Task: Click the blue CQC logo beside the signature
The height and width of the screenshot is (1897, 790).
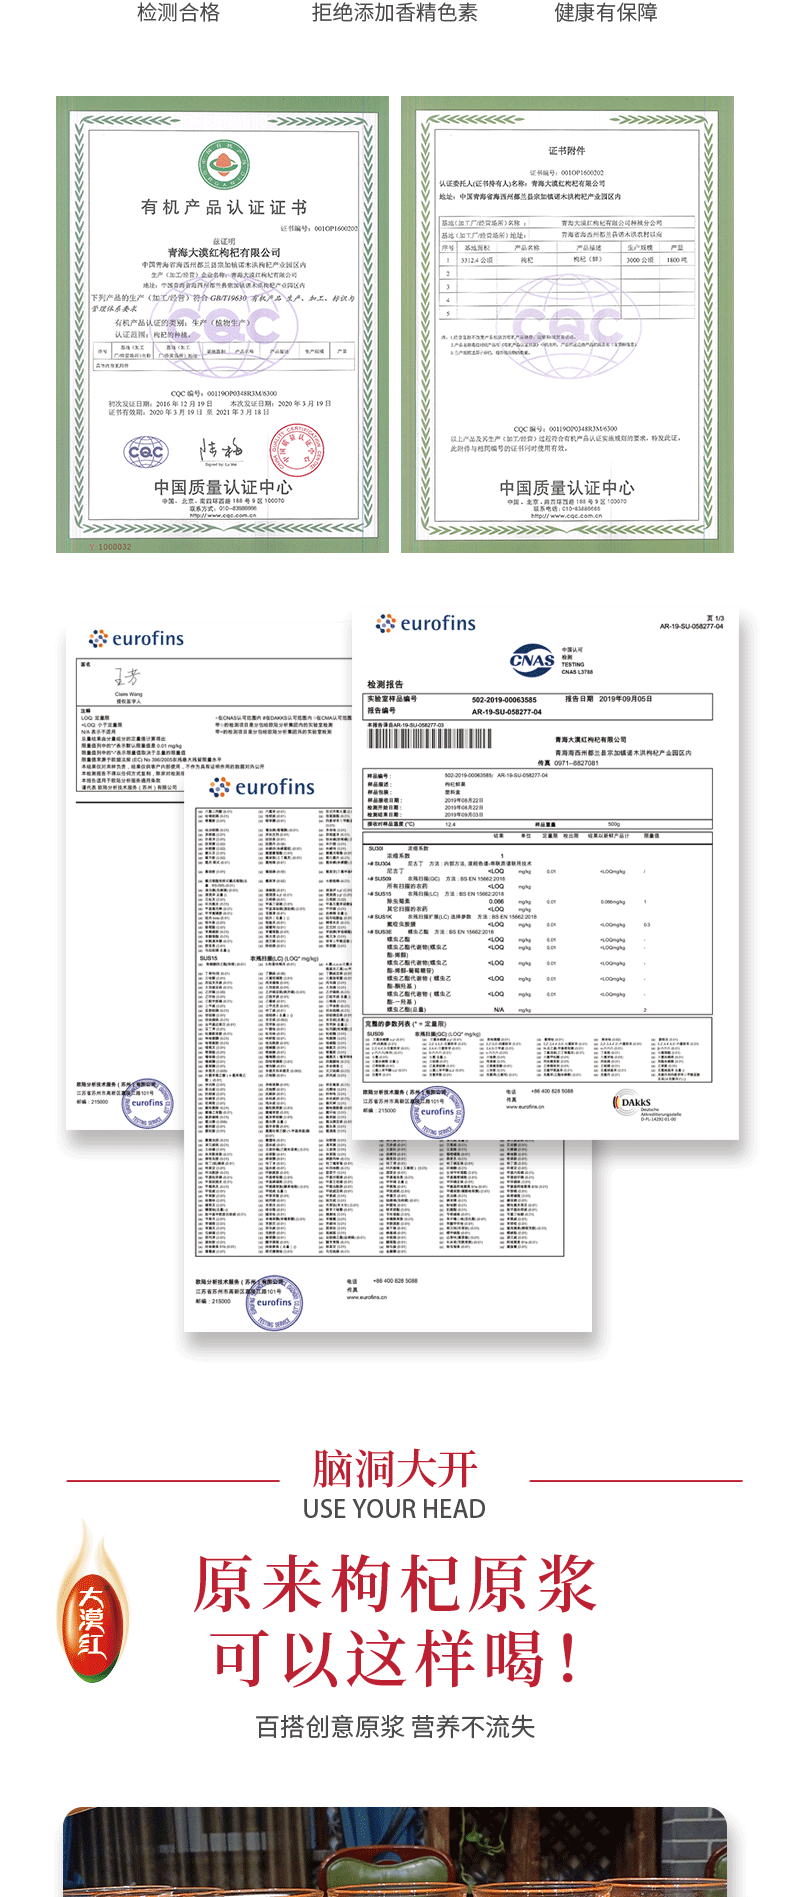Action: [146, 451]
